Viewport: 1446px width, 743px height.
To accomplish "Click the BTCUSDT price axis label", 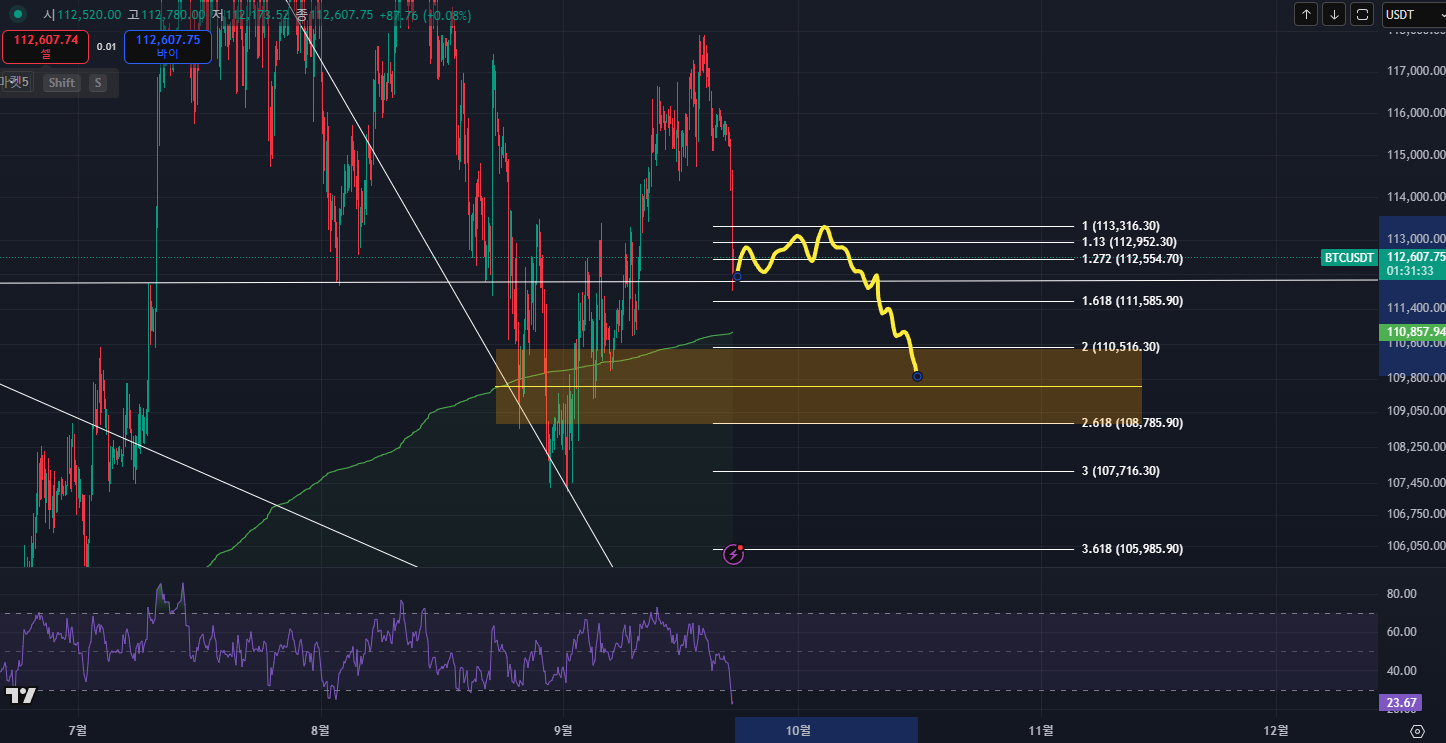I will coord(1349,257).
